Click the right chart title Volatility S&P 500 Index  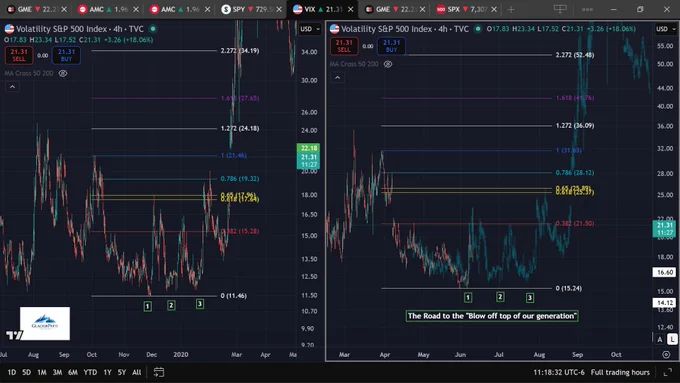(x=387, y=29)
